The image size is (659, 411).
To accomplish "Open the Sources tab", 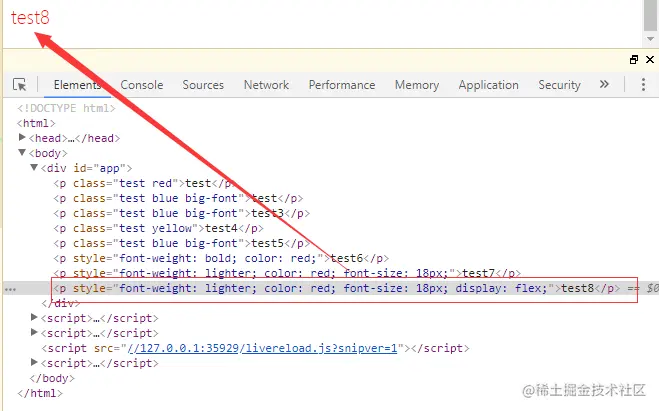I will coord(203,85).
